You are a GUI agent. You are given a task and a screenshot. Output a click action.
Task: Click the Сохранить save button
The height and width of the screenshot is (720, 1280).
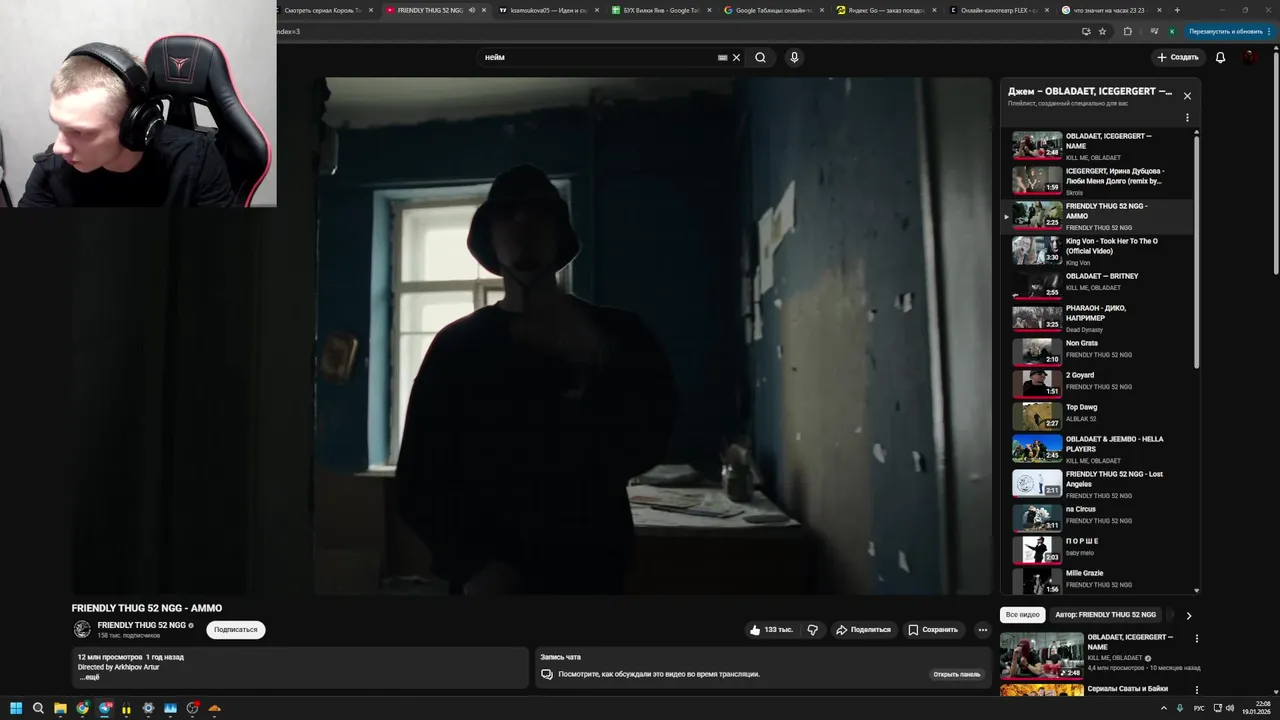(x=933, y=630)
